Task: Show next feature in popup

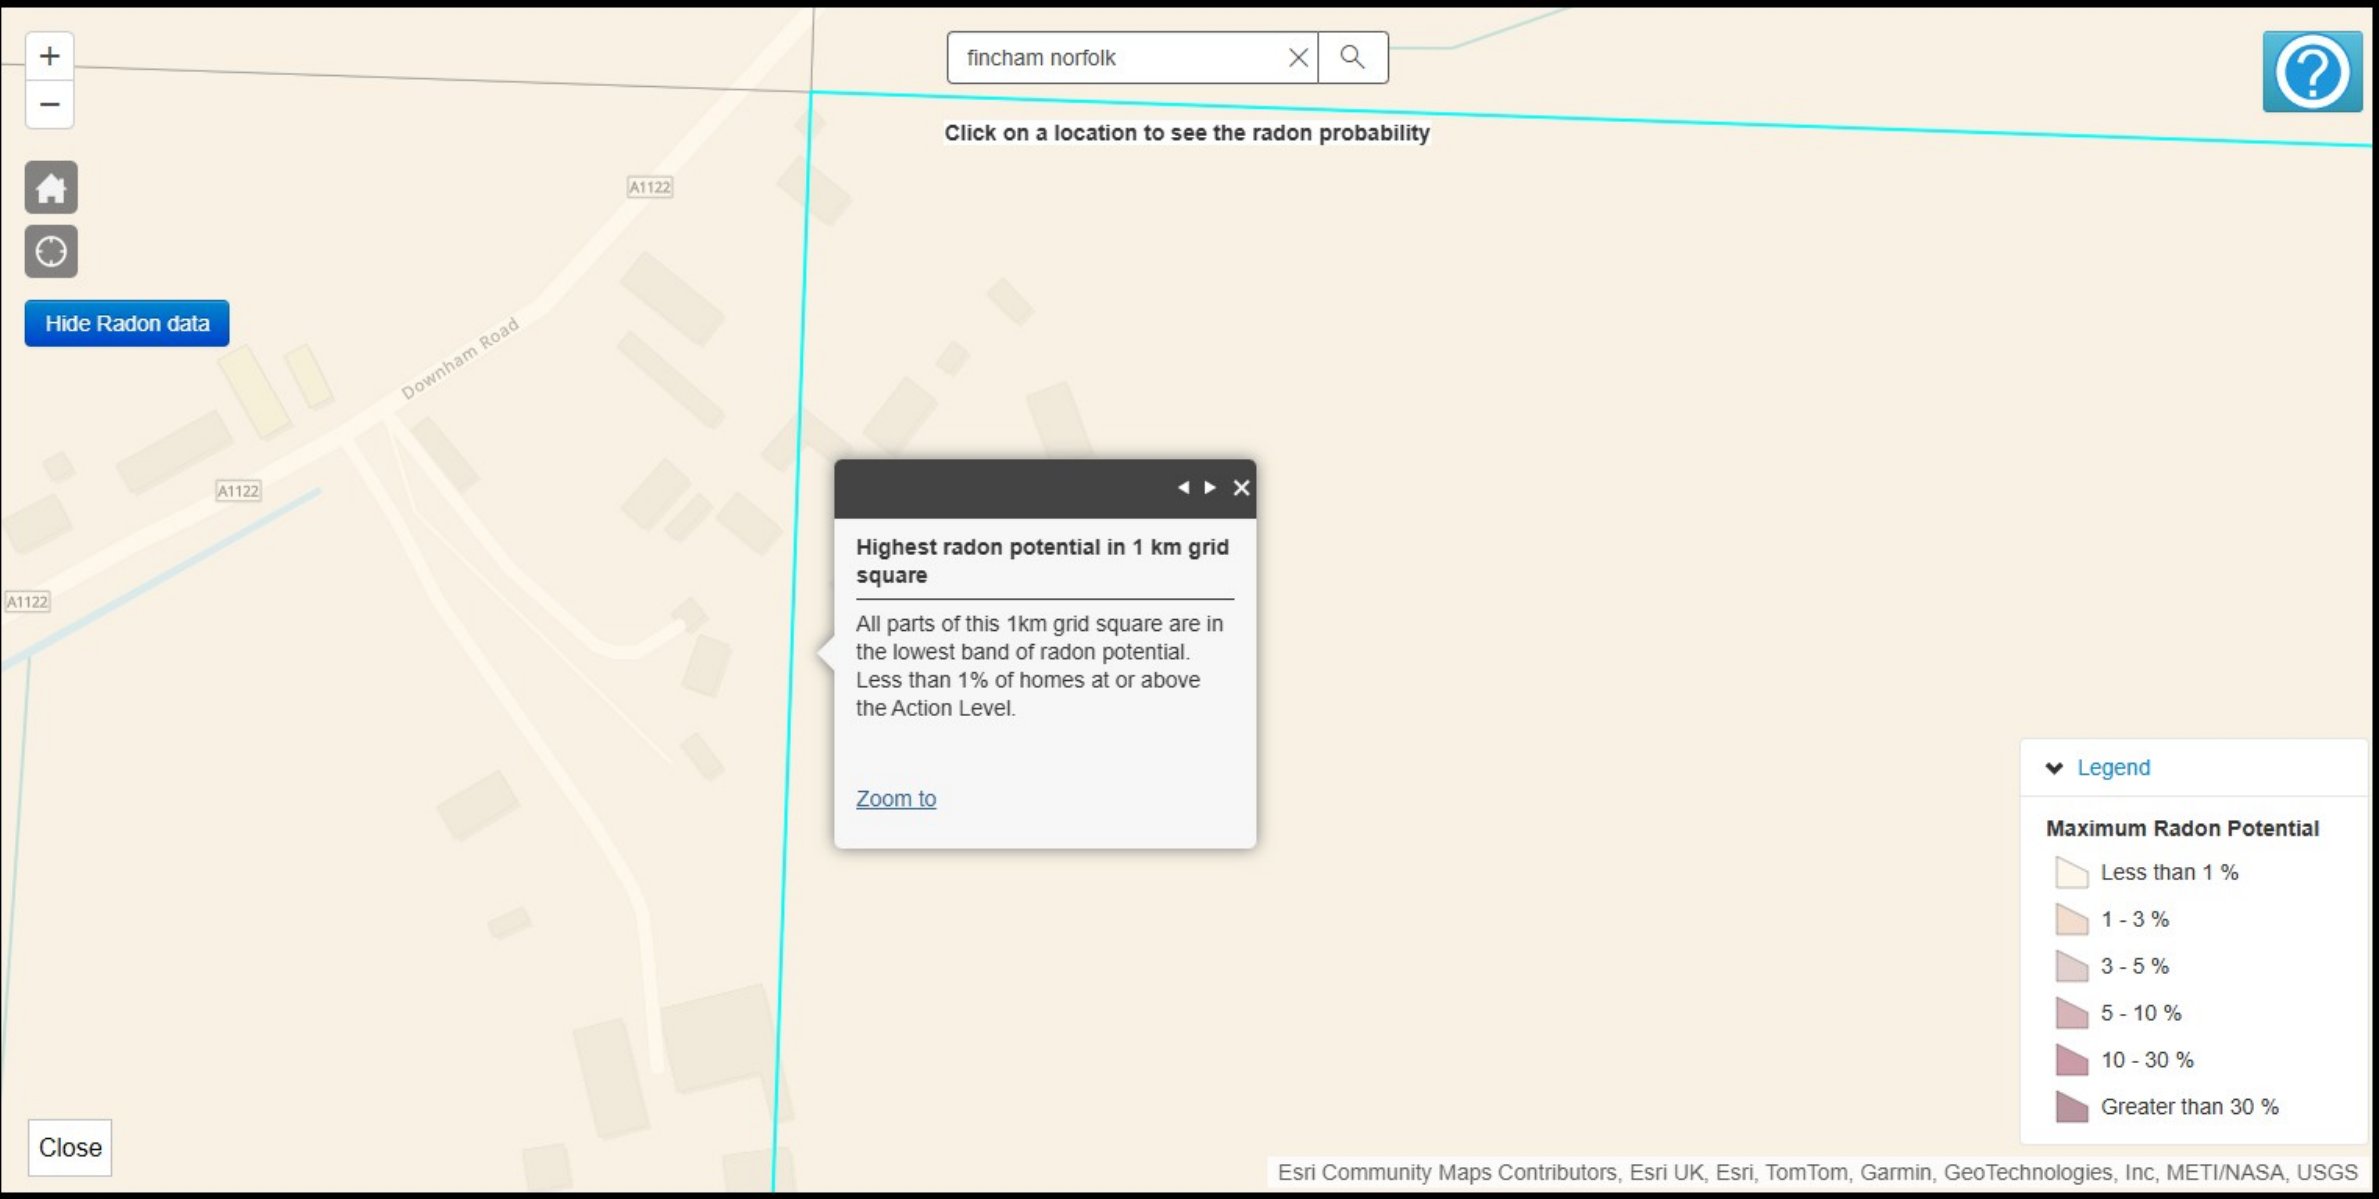Action: coord(1210,488)
